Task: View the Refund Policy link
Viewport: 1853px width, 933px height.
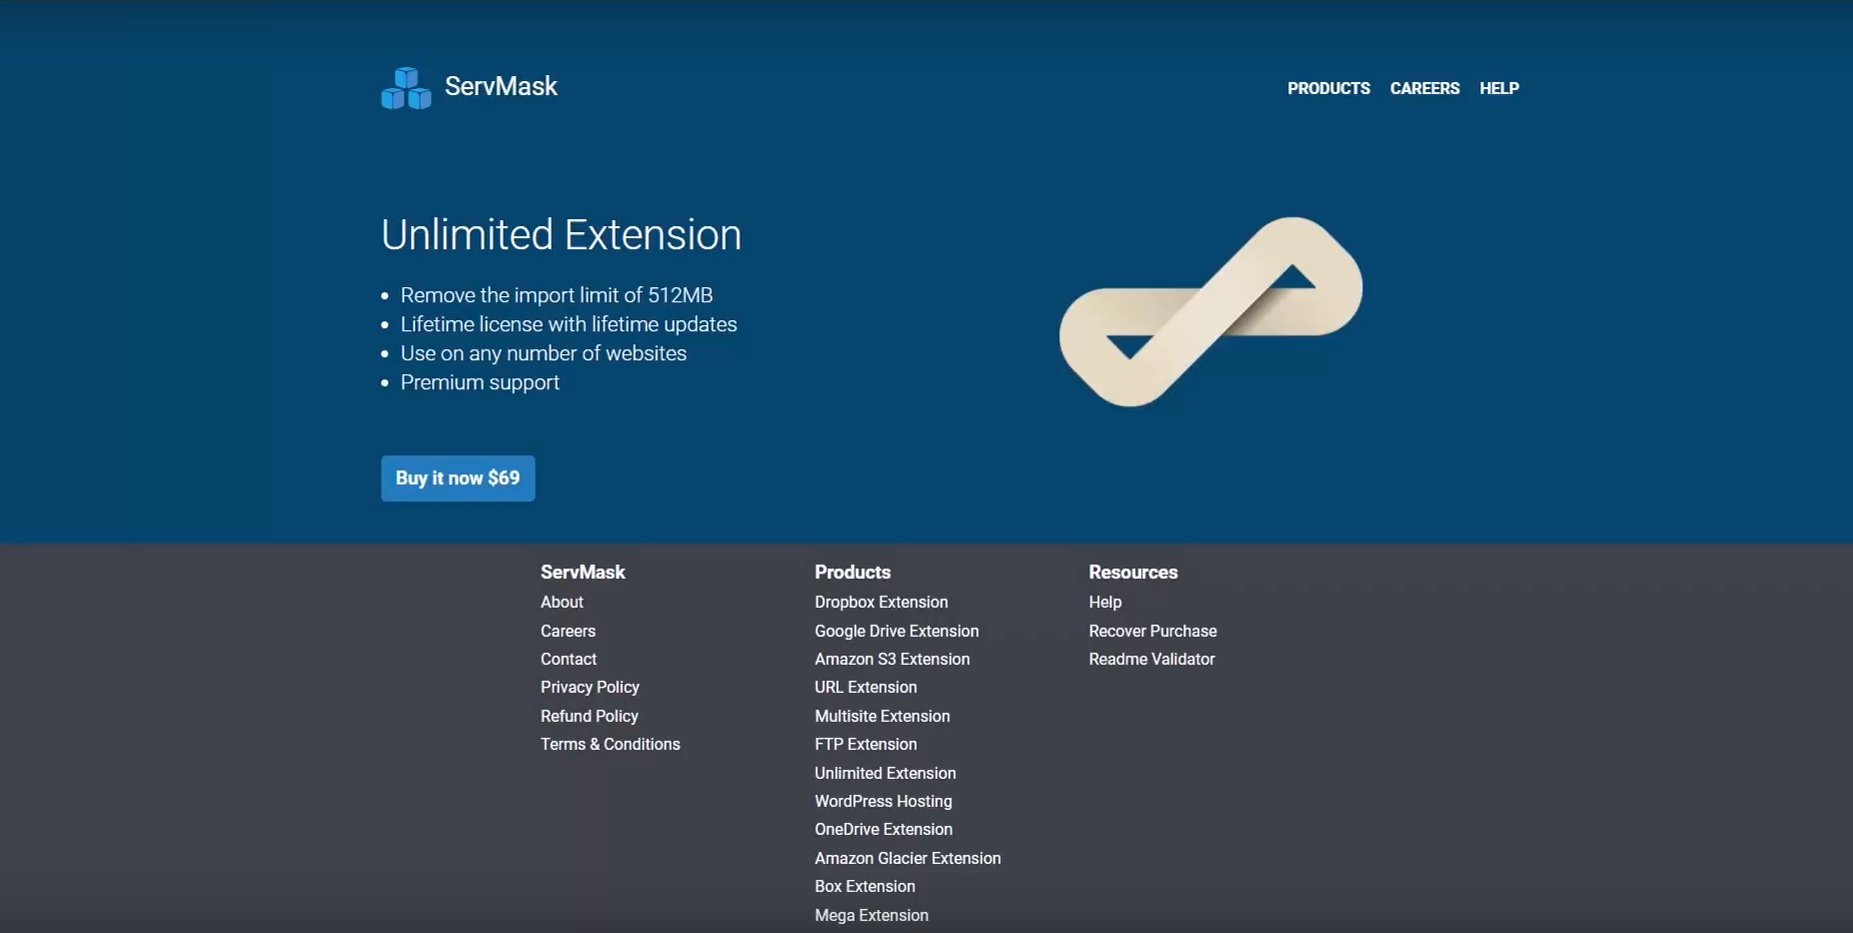Action: [589, 716]
